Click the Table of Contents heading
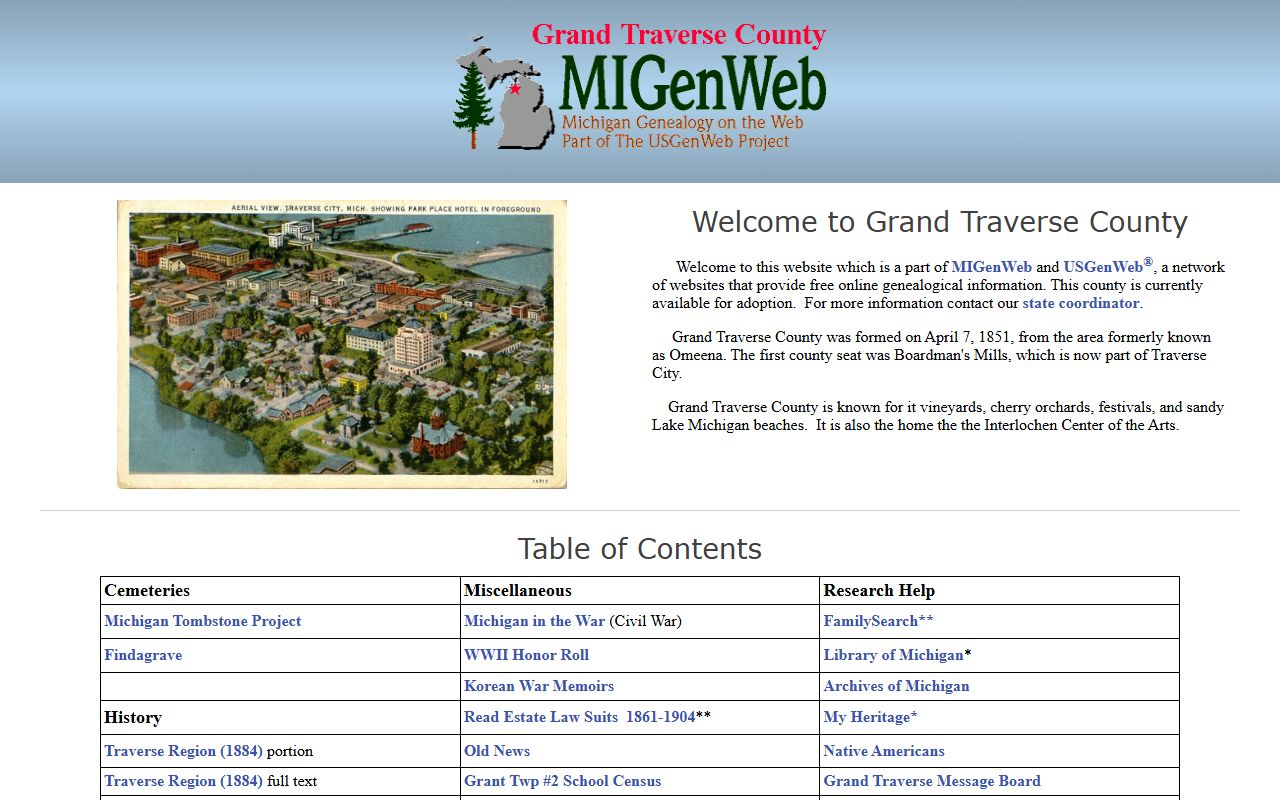The width and height of the screenshot is (1280, 800). (x=640, y=549)
